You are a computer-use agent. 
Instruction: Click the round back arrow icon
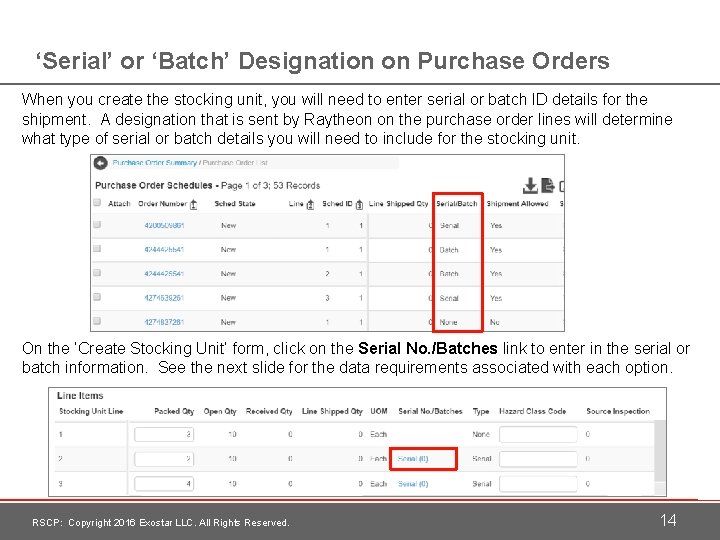pyautogui.click(x=100, y=163)
